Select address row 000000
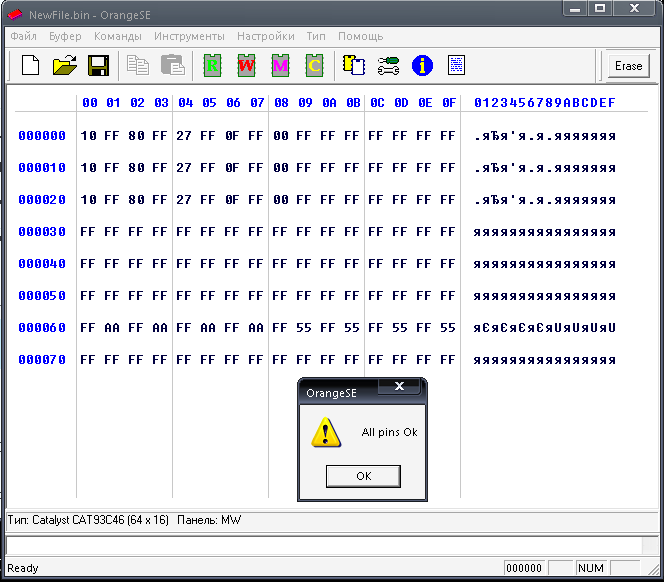The width and height of the screenshot is (664, 582). (x=42, y=136)
